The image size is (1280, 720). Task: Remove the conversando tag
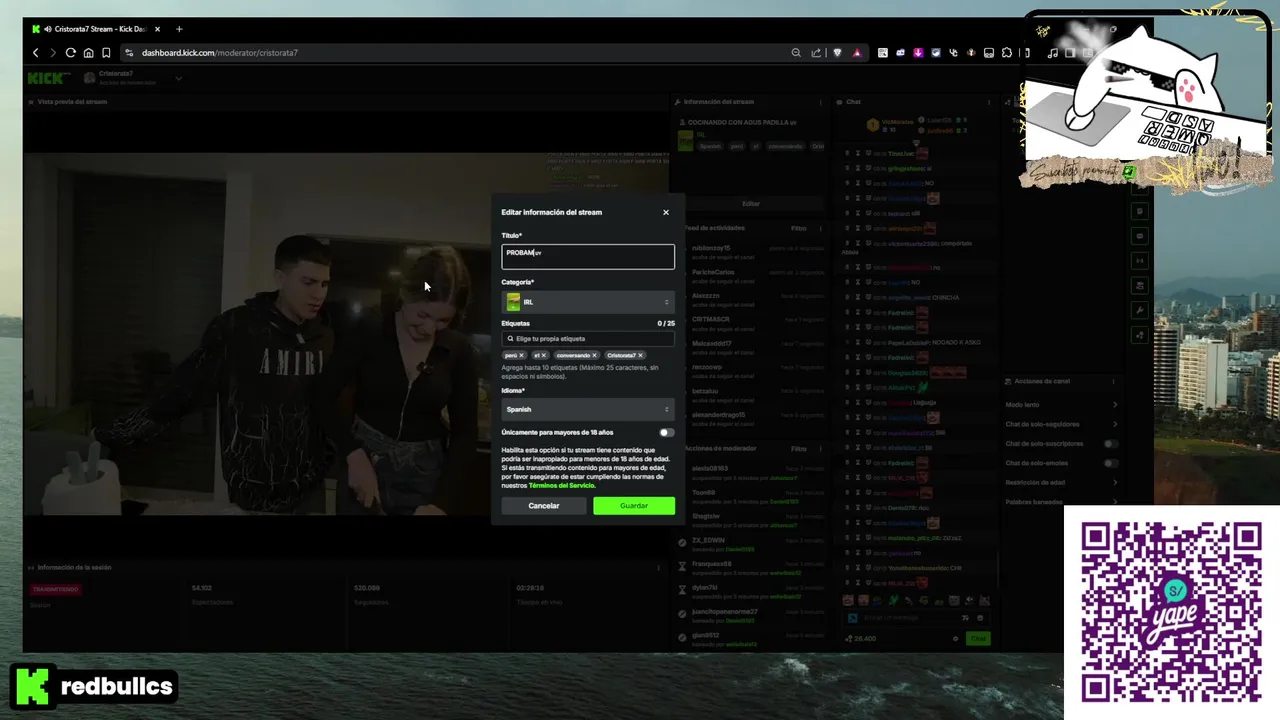[594, 355]
